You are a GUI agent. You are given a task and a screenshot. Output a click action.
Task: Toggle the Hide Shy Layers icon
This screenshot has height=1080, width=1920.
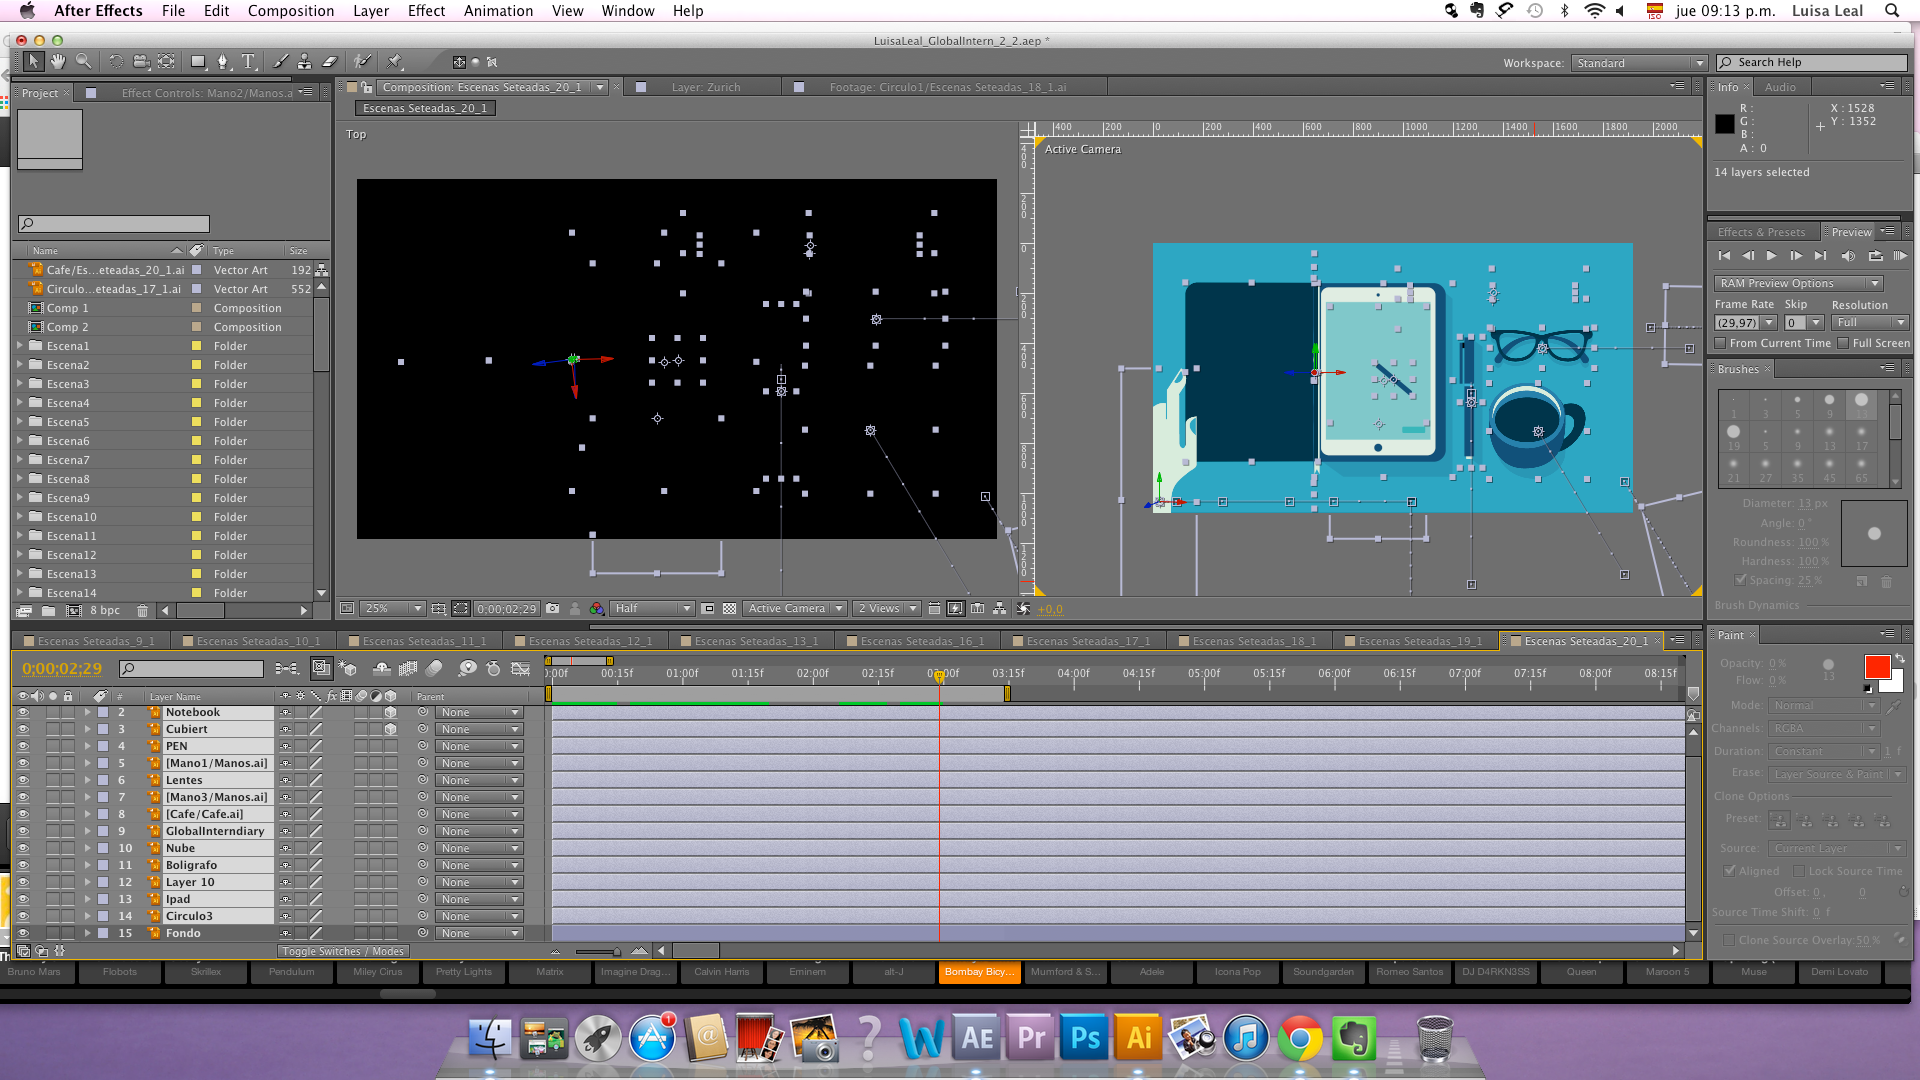[381, 668]
